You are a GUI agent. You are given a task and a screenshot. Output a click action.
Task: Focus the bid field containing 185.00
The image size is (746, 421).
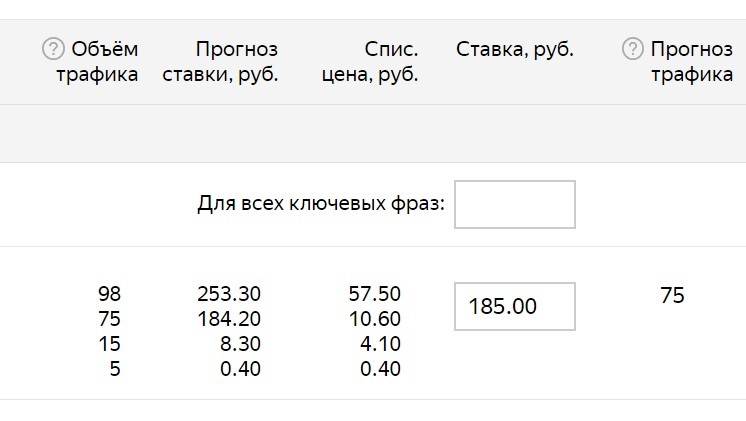(515, 306)
